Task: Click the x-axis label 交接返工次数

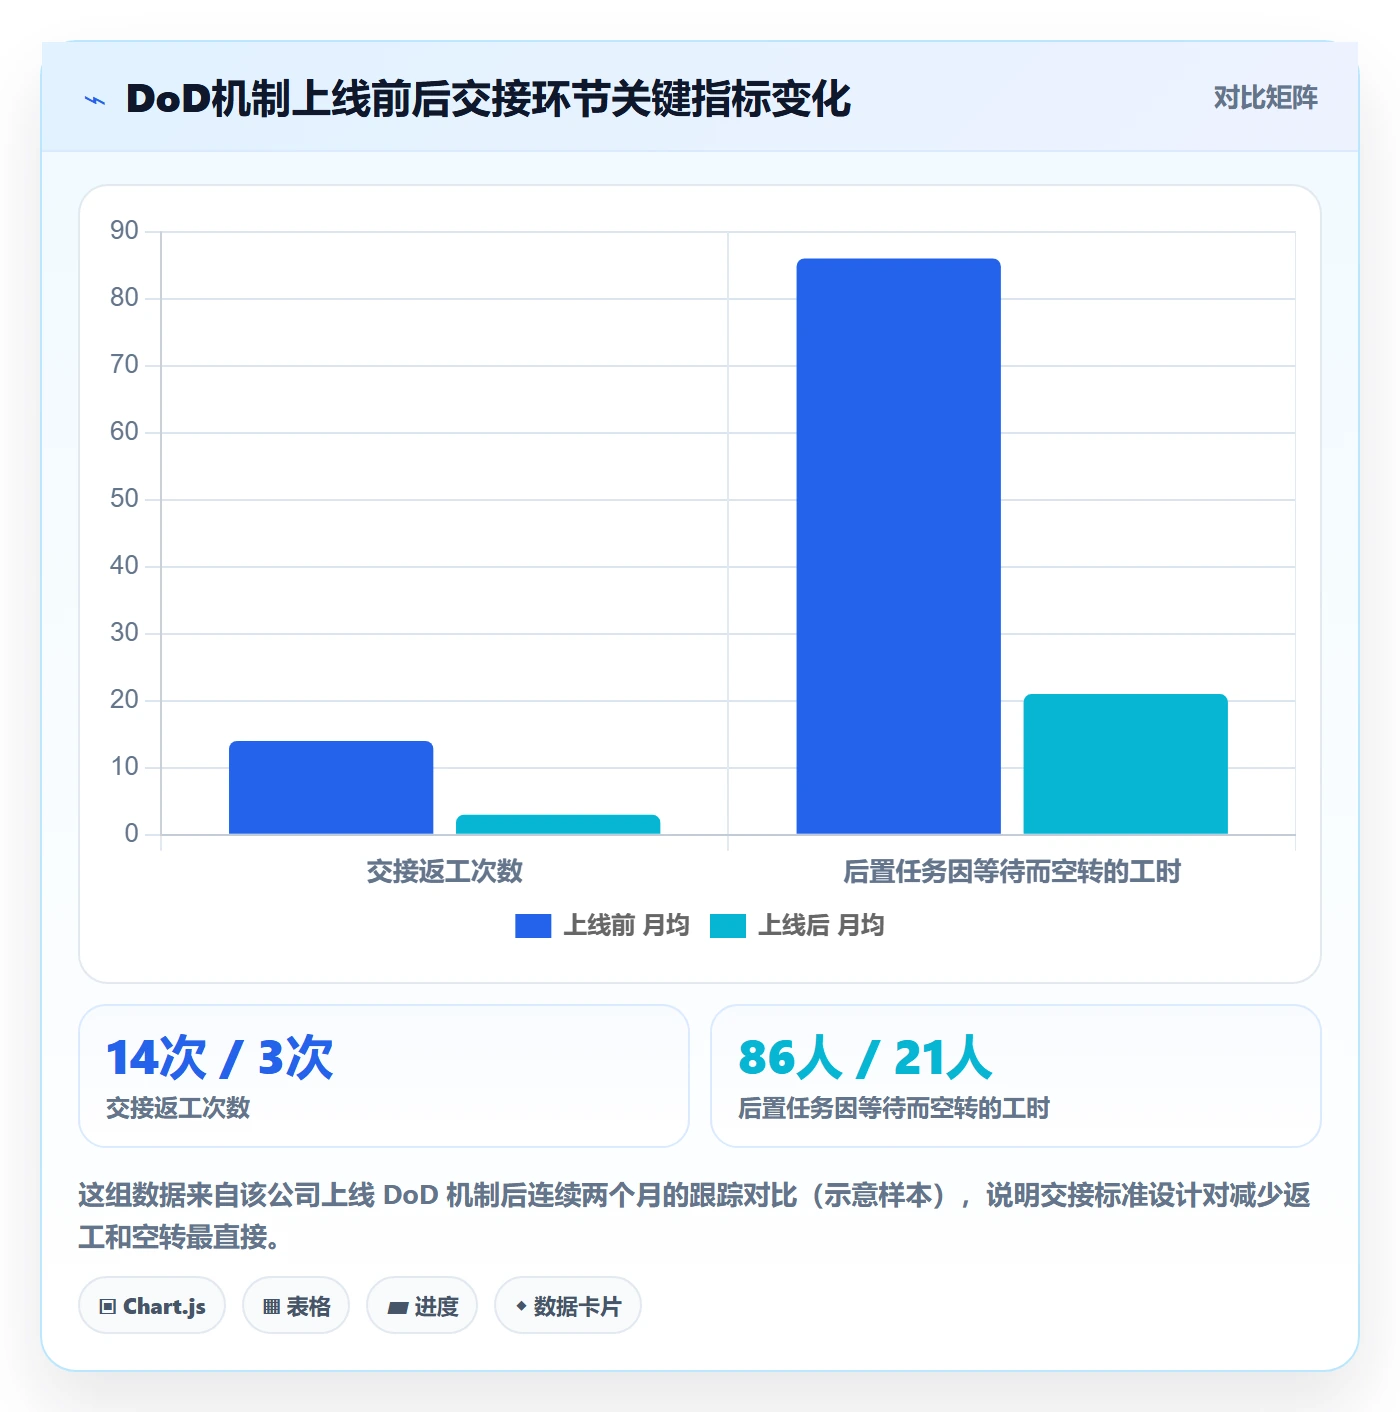Action: pyautogui.click(x=445, y=872)
